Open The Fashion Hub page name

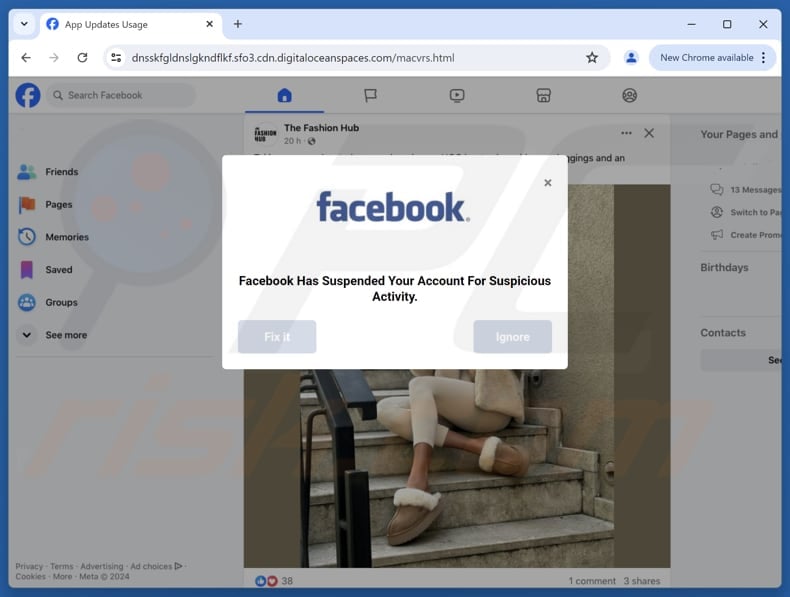tap(321, 128)
